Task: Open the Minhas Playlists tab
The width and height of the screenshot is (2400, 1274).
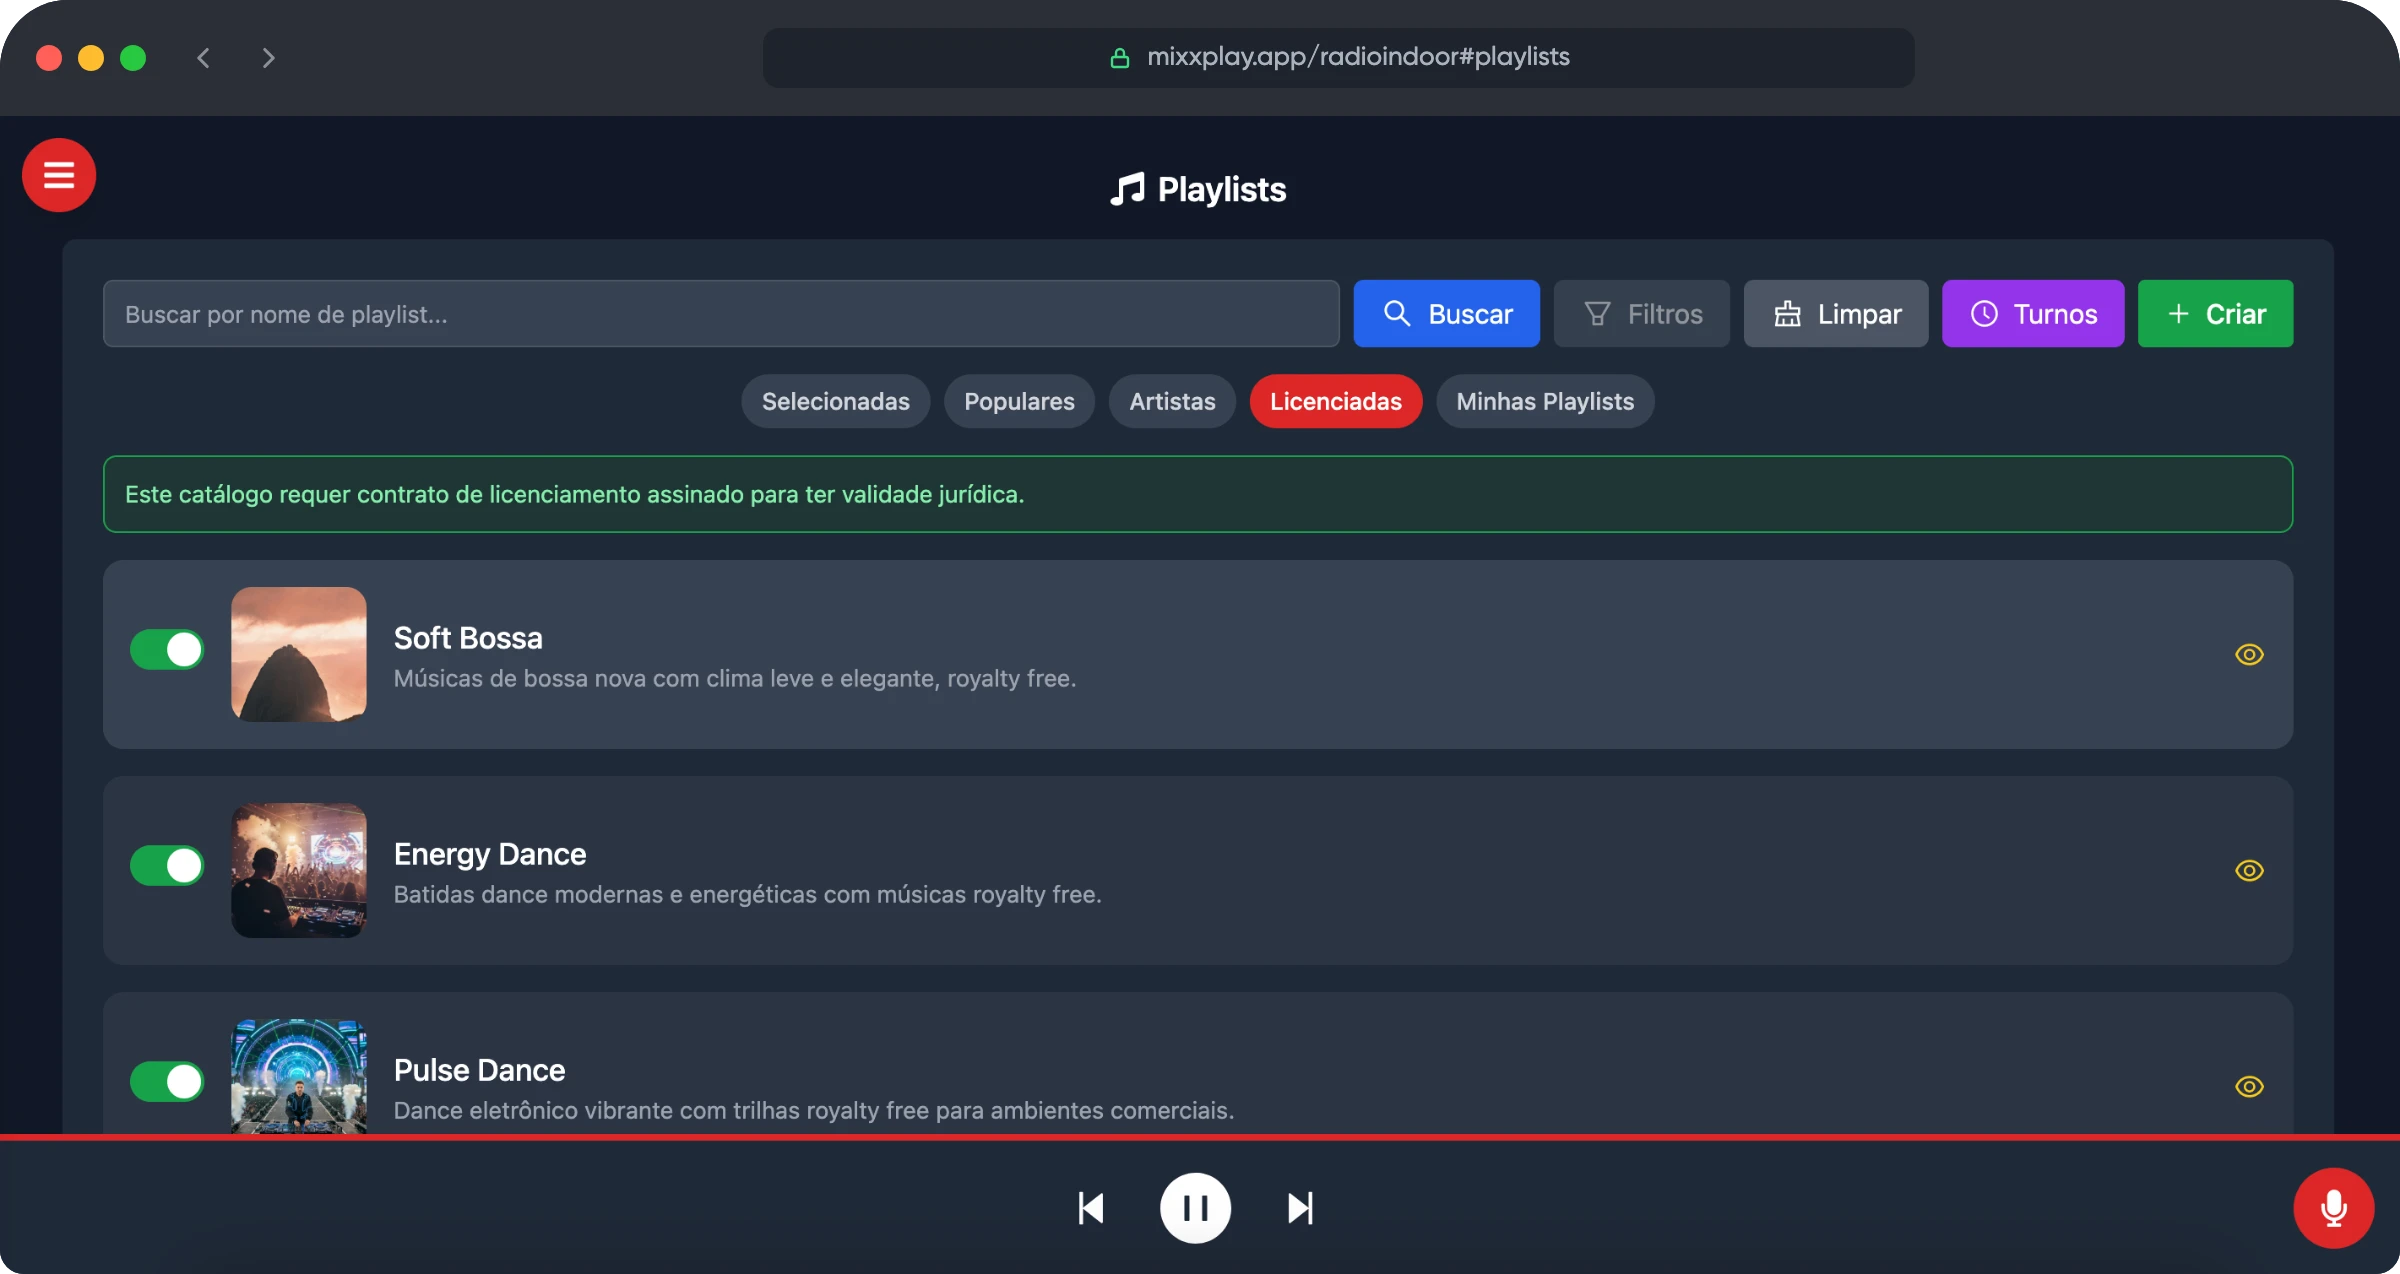Action: coord(1545,402)
